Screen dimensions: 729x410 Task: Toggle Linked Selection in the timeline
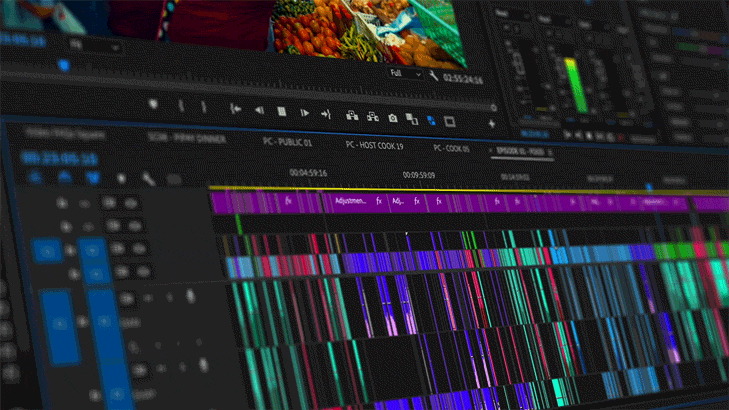click(93, 179)
